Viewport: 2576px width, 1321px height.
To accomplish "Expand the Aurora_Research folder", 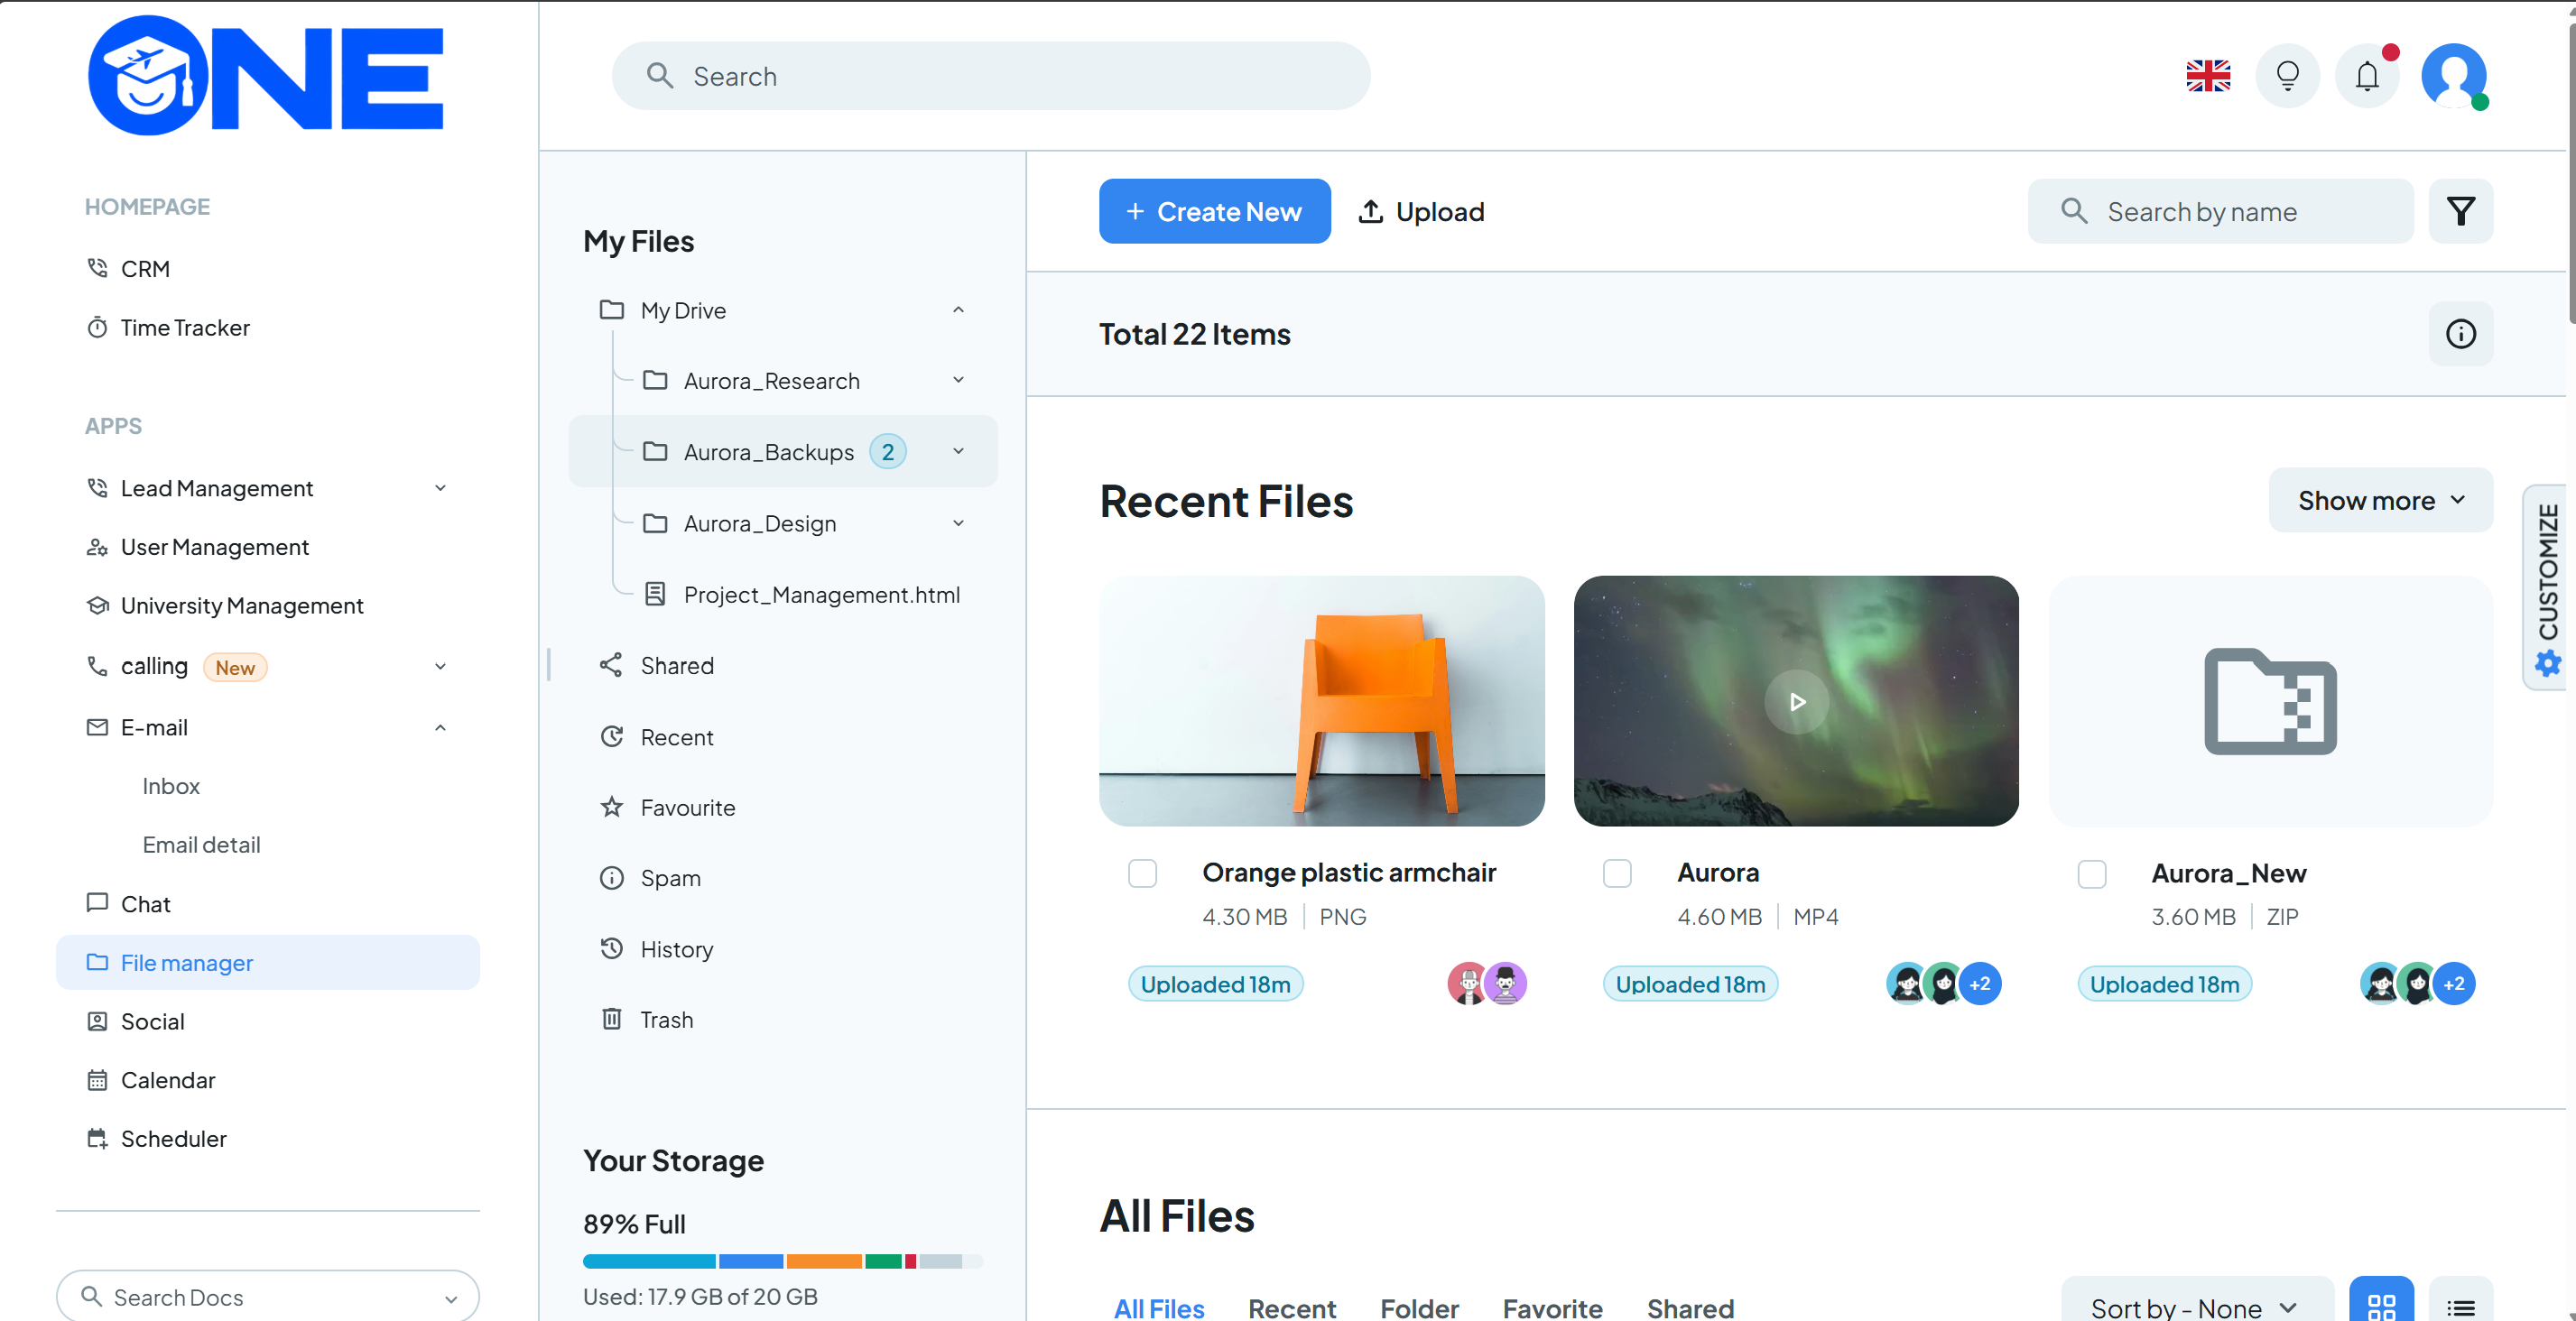I will [958, 380].
